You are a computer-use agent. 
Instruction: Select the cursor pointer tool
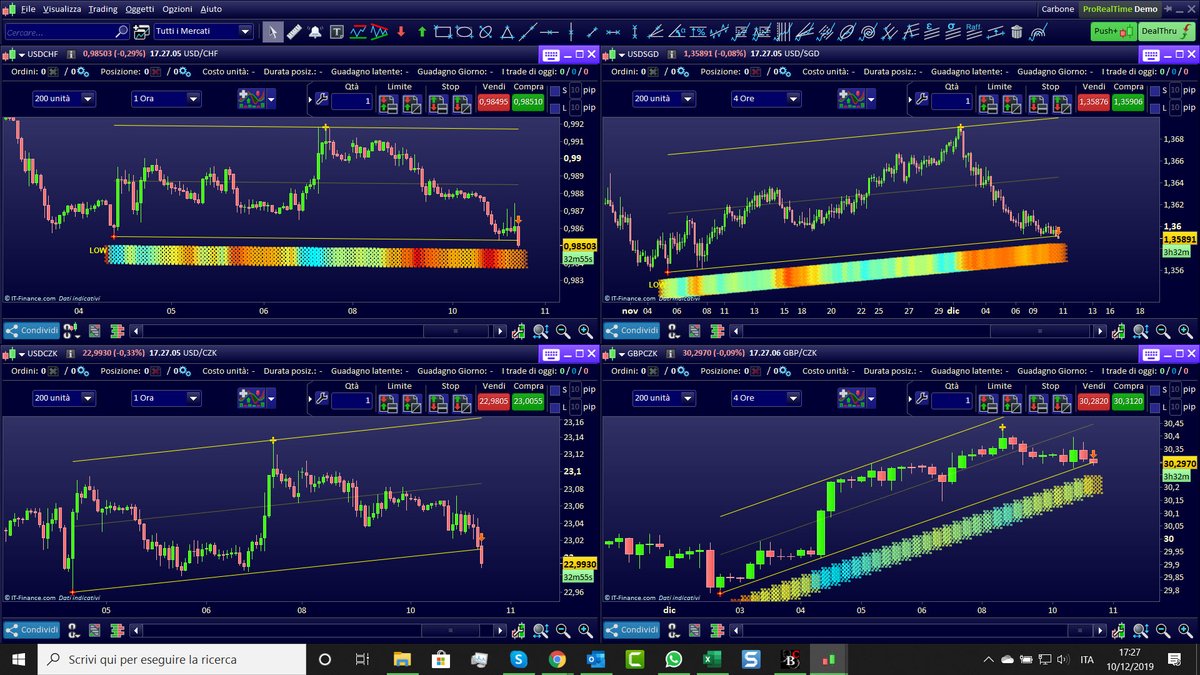(x=273, y=32)
